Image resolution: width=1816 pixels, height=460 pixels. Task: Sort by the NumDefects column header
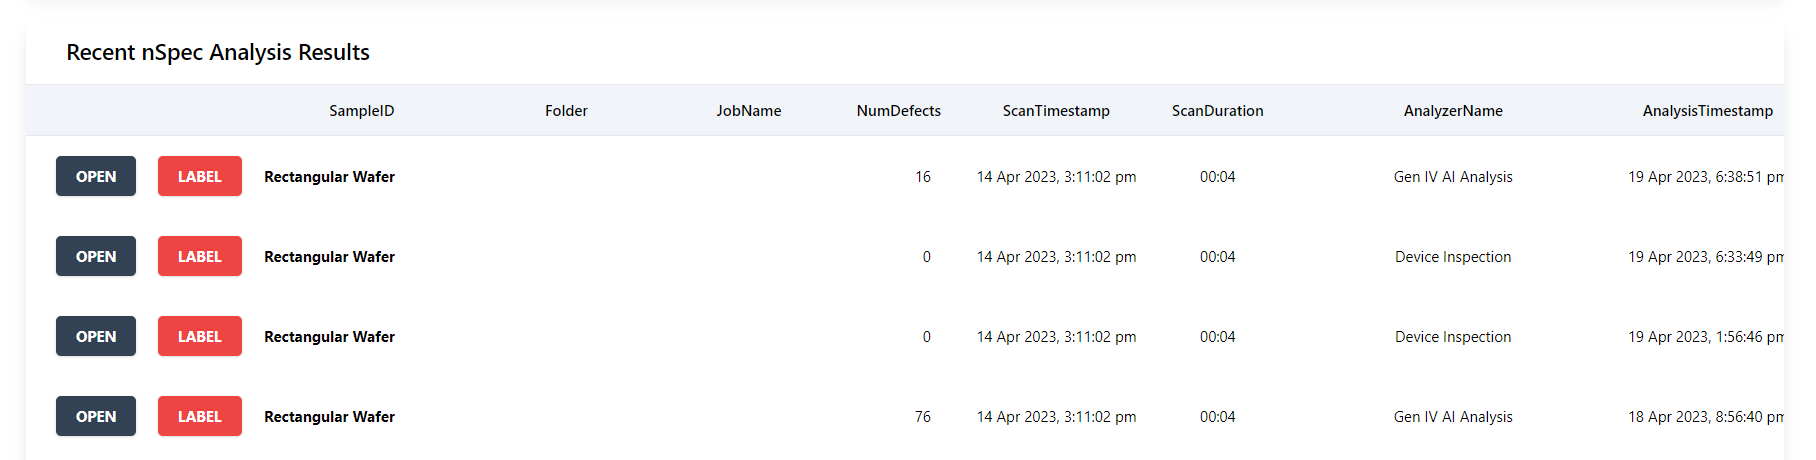[898, 111]
